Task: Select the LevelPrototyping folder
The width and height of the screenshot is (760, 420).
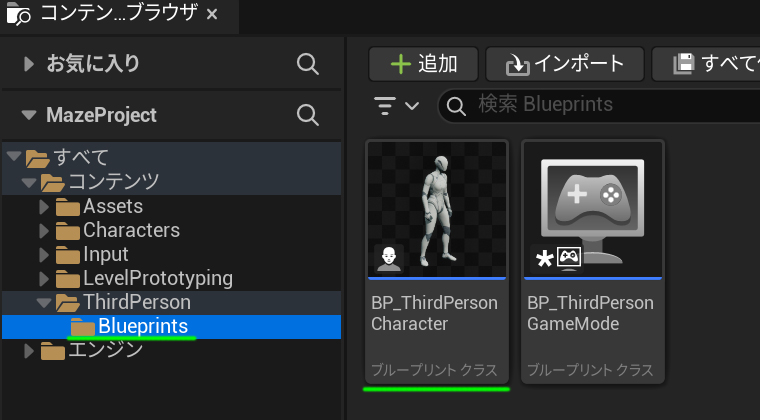Action: [172, 279]
